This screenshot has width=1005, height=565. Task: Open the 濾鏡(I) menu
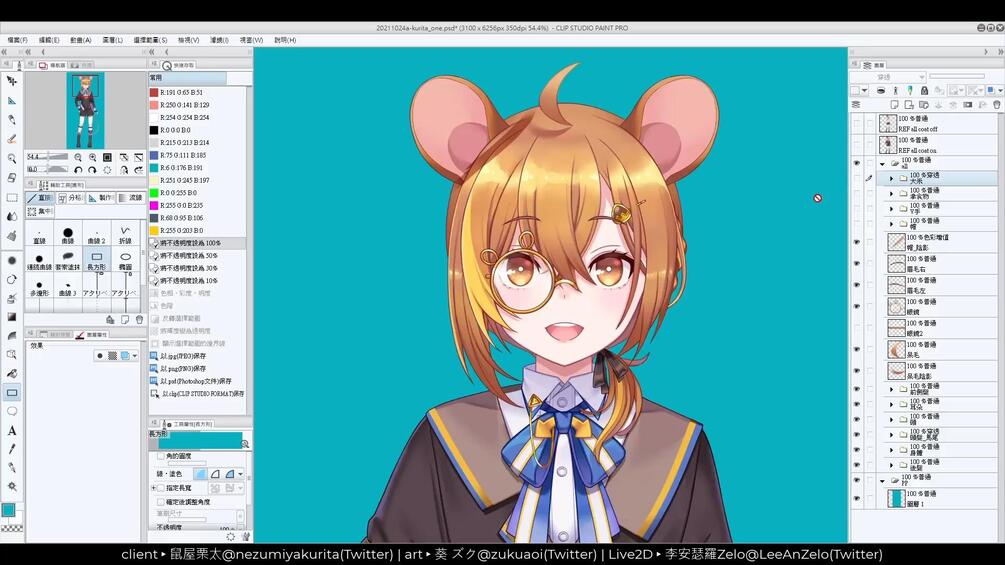pyautogui.click(x=219, y=40)
